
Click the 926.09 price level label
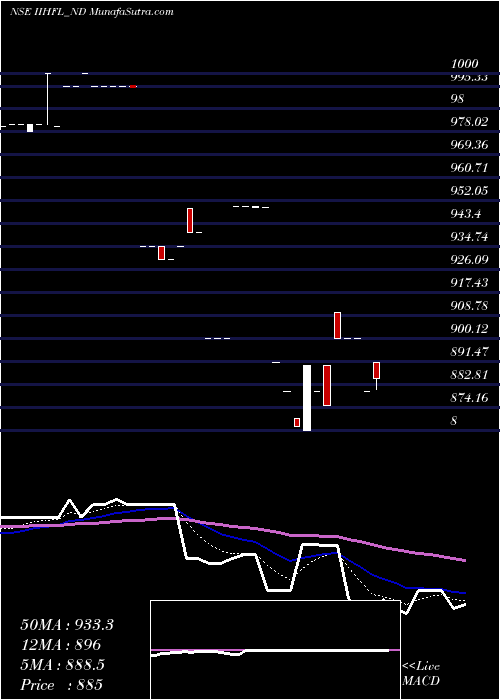pos(469,259)
